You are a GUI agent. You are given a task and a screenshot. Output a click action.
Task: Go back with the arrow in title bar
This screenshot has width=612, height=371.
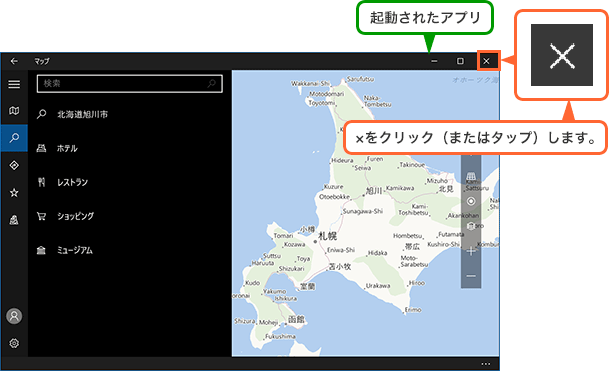pos(14,61)
